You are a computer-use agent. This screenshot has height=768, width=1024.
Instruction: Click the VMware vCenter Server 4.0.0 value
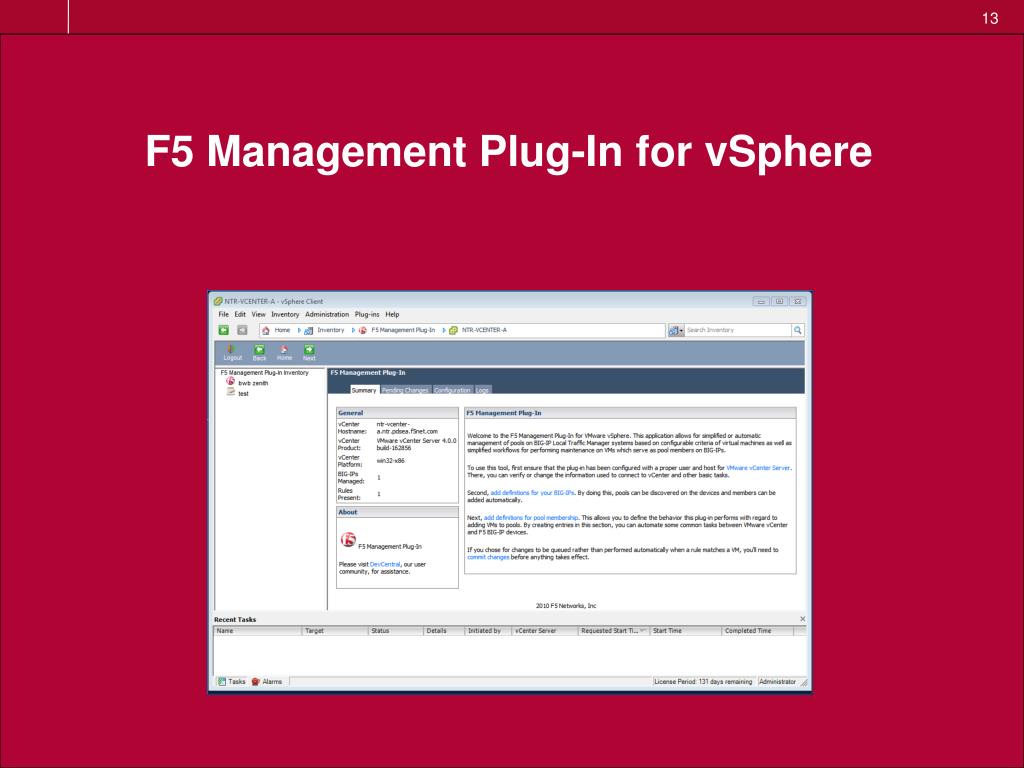point(416,445)
